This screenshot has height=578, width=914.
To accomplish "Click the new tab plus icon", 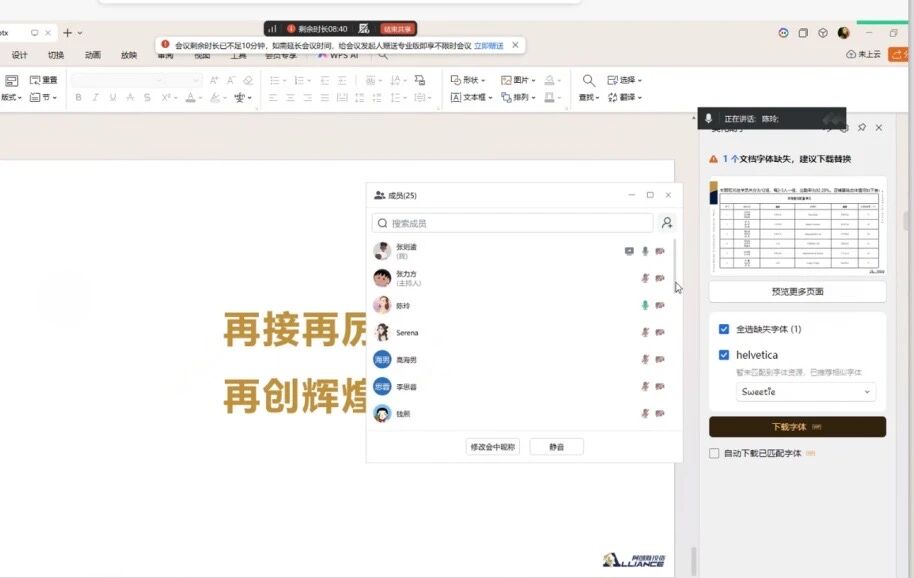I will click(x=67, y=33).
